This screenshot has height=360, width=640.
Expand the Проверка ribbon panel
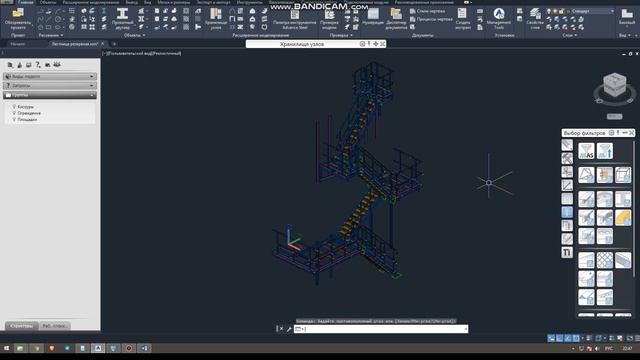[341, 36]
